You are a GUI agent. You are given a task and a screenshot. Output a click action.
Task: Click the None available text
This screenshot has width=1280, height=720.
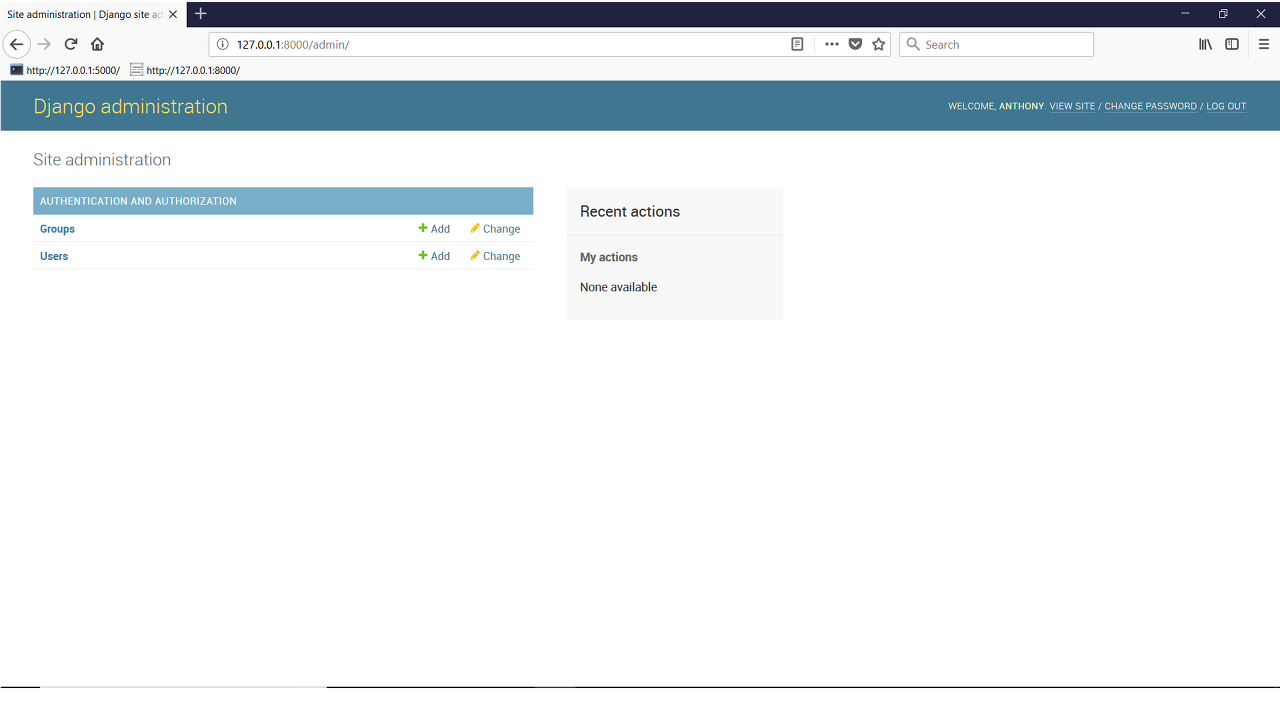pyautogui.click(x=619, y=287)
